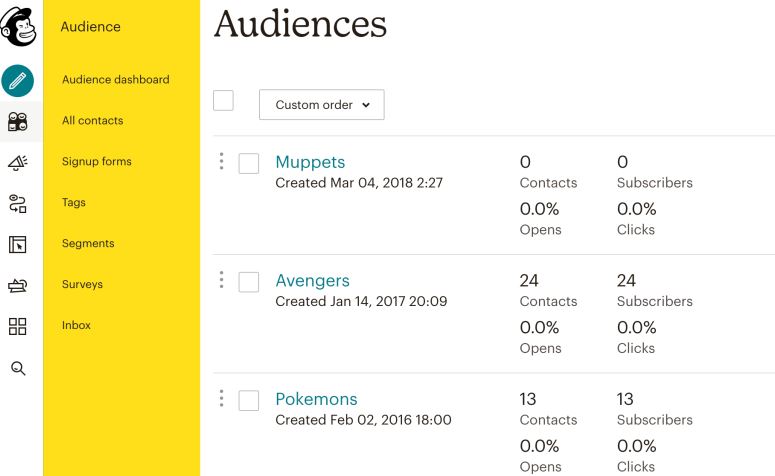775x476 pixels.
Task: Click the 0.0% Opens value for Avengers
Action: point(539,328)
